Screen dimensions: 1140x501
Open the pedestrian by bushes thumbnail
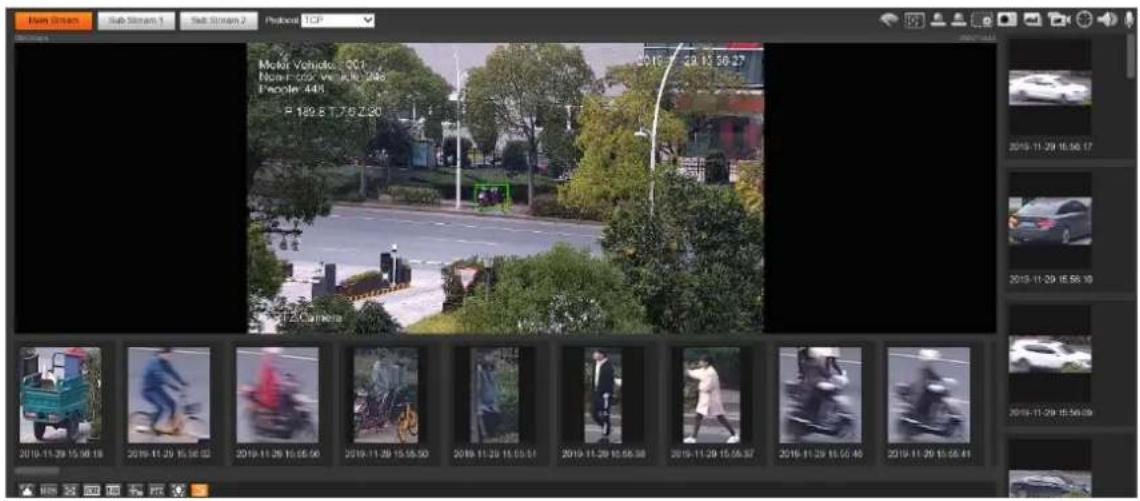494,395
